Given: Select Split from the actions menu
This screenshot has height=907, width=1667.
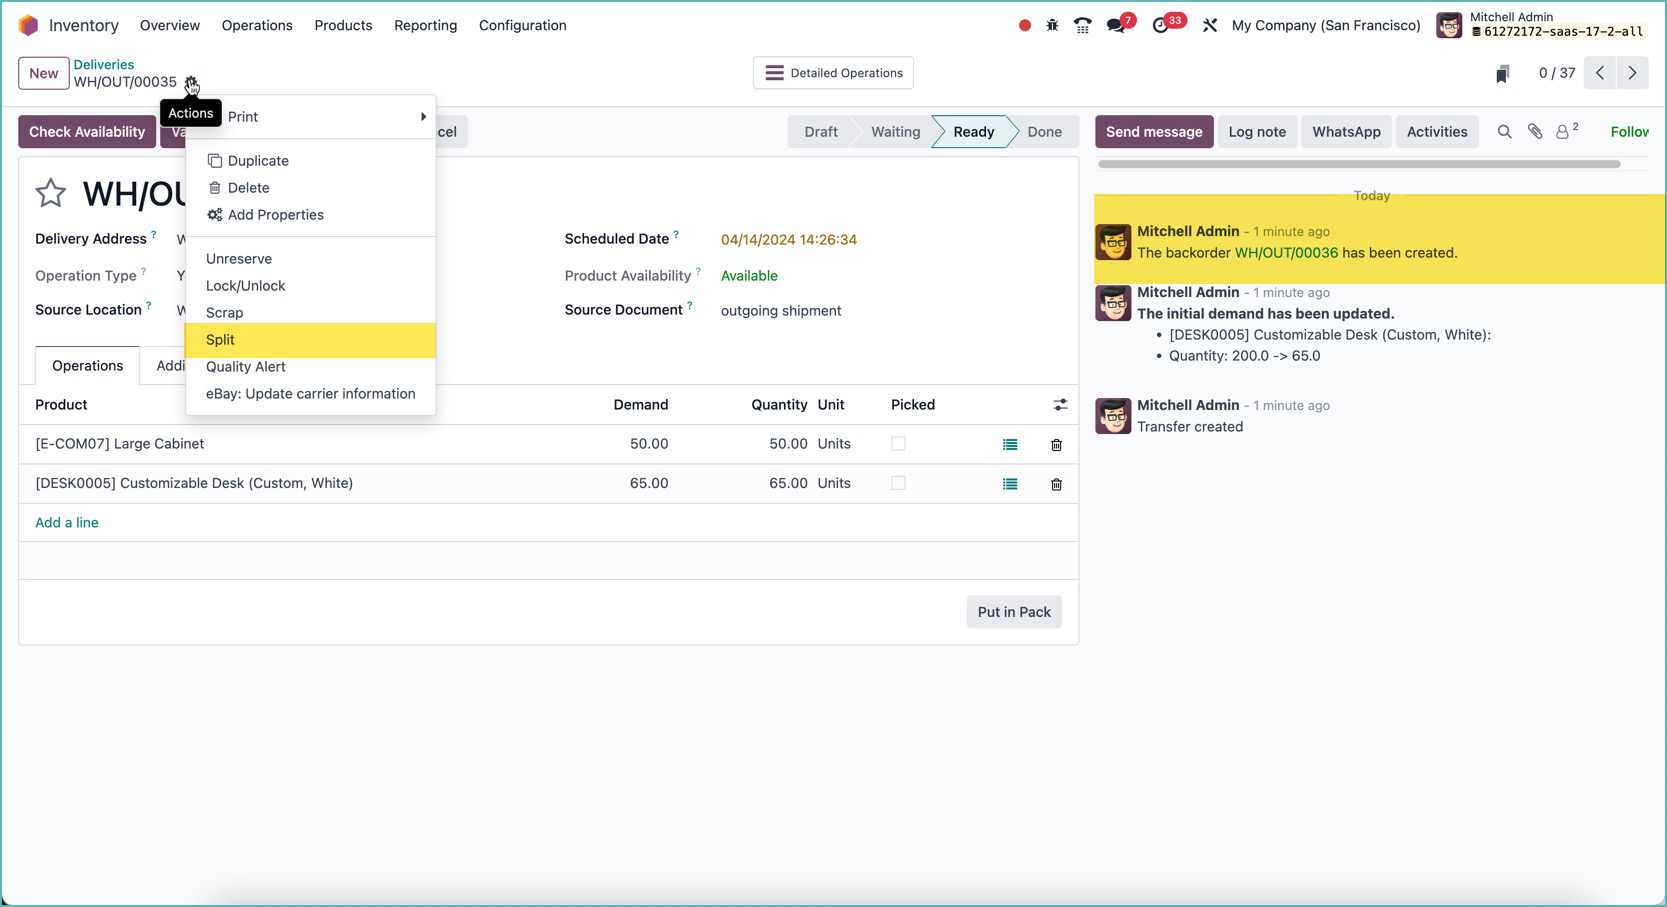Looking at the screenshot, I should tap(220, 340).
